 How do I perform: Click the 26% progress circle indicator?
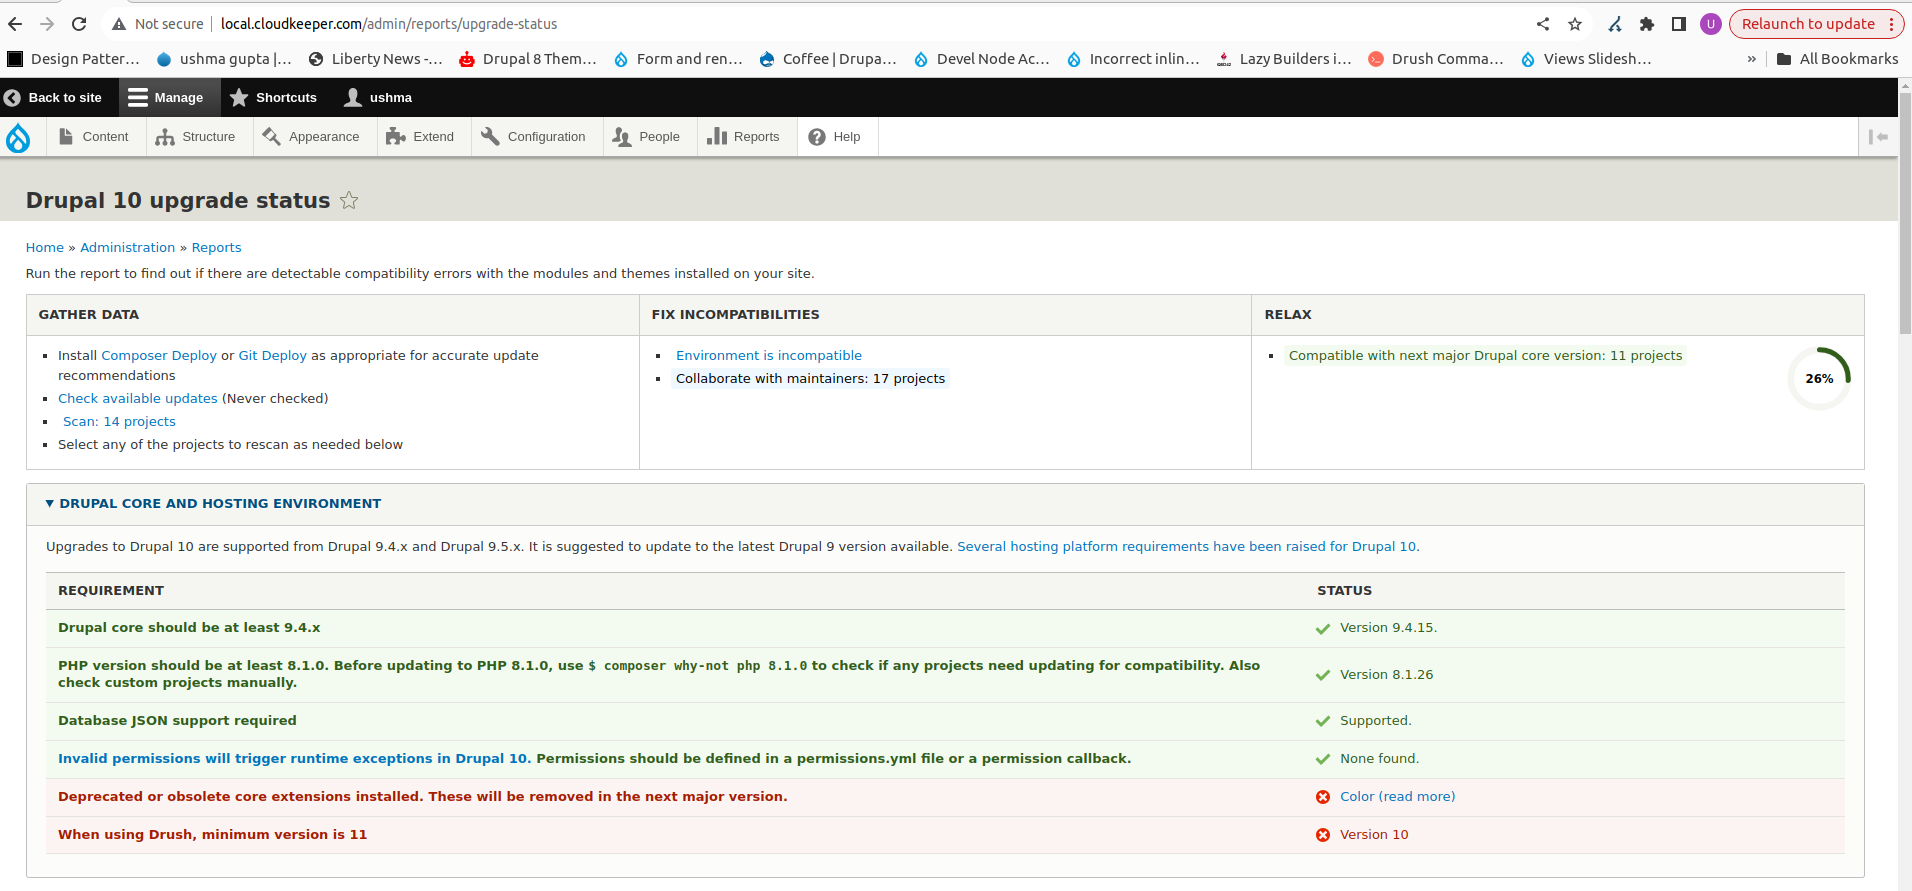1819,379
